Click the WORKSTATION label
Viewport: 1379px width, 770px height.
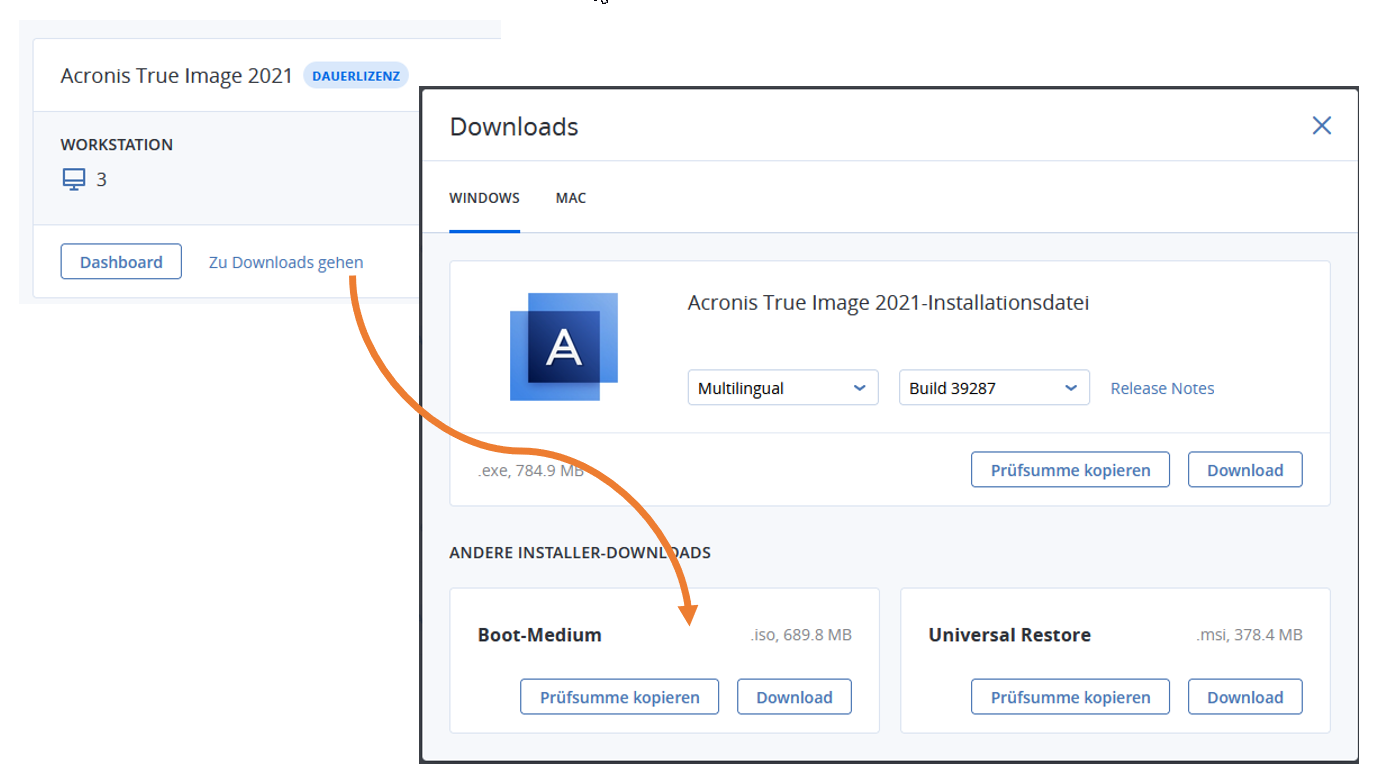(117, 145)
